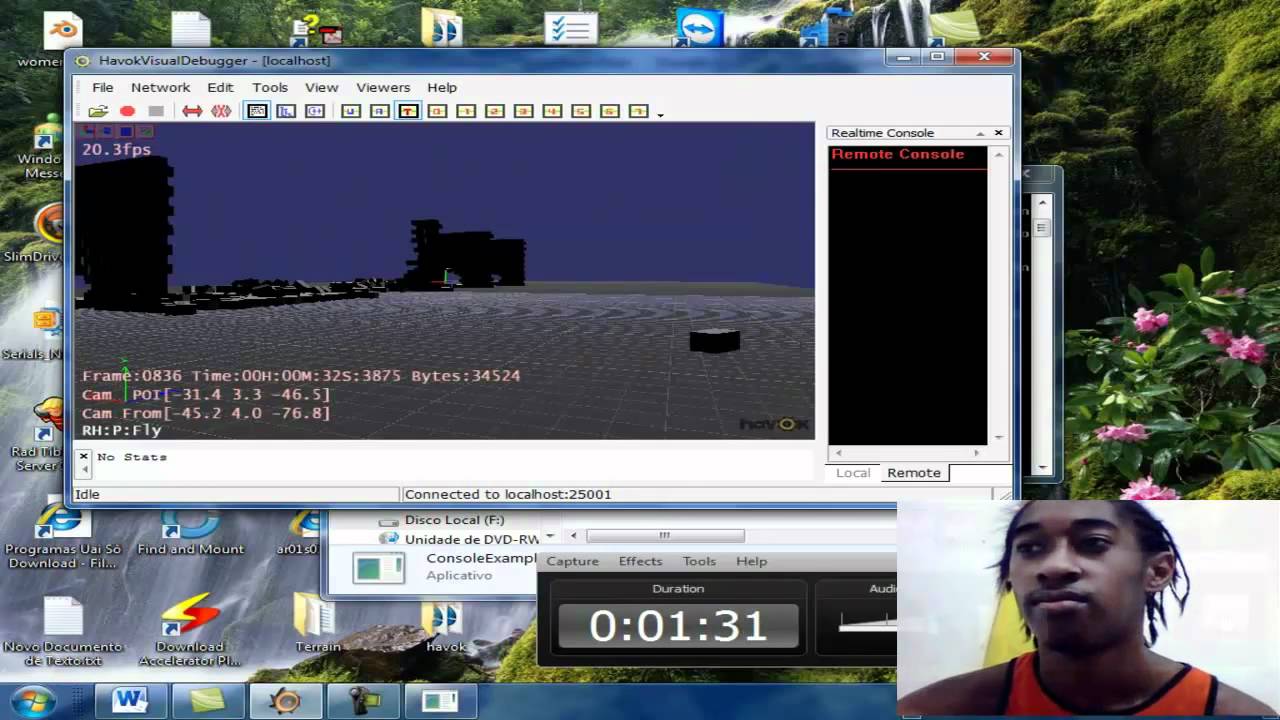
Task: Toggle the camera '7' toolbar button
Action: [639, 111]
